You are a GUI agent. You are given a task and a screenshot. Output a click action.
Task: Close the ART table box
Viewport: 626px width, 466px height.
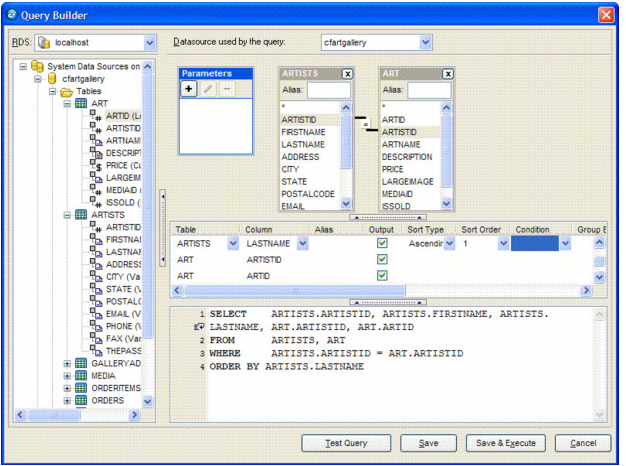(446, 73)
